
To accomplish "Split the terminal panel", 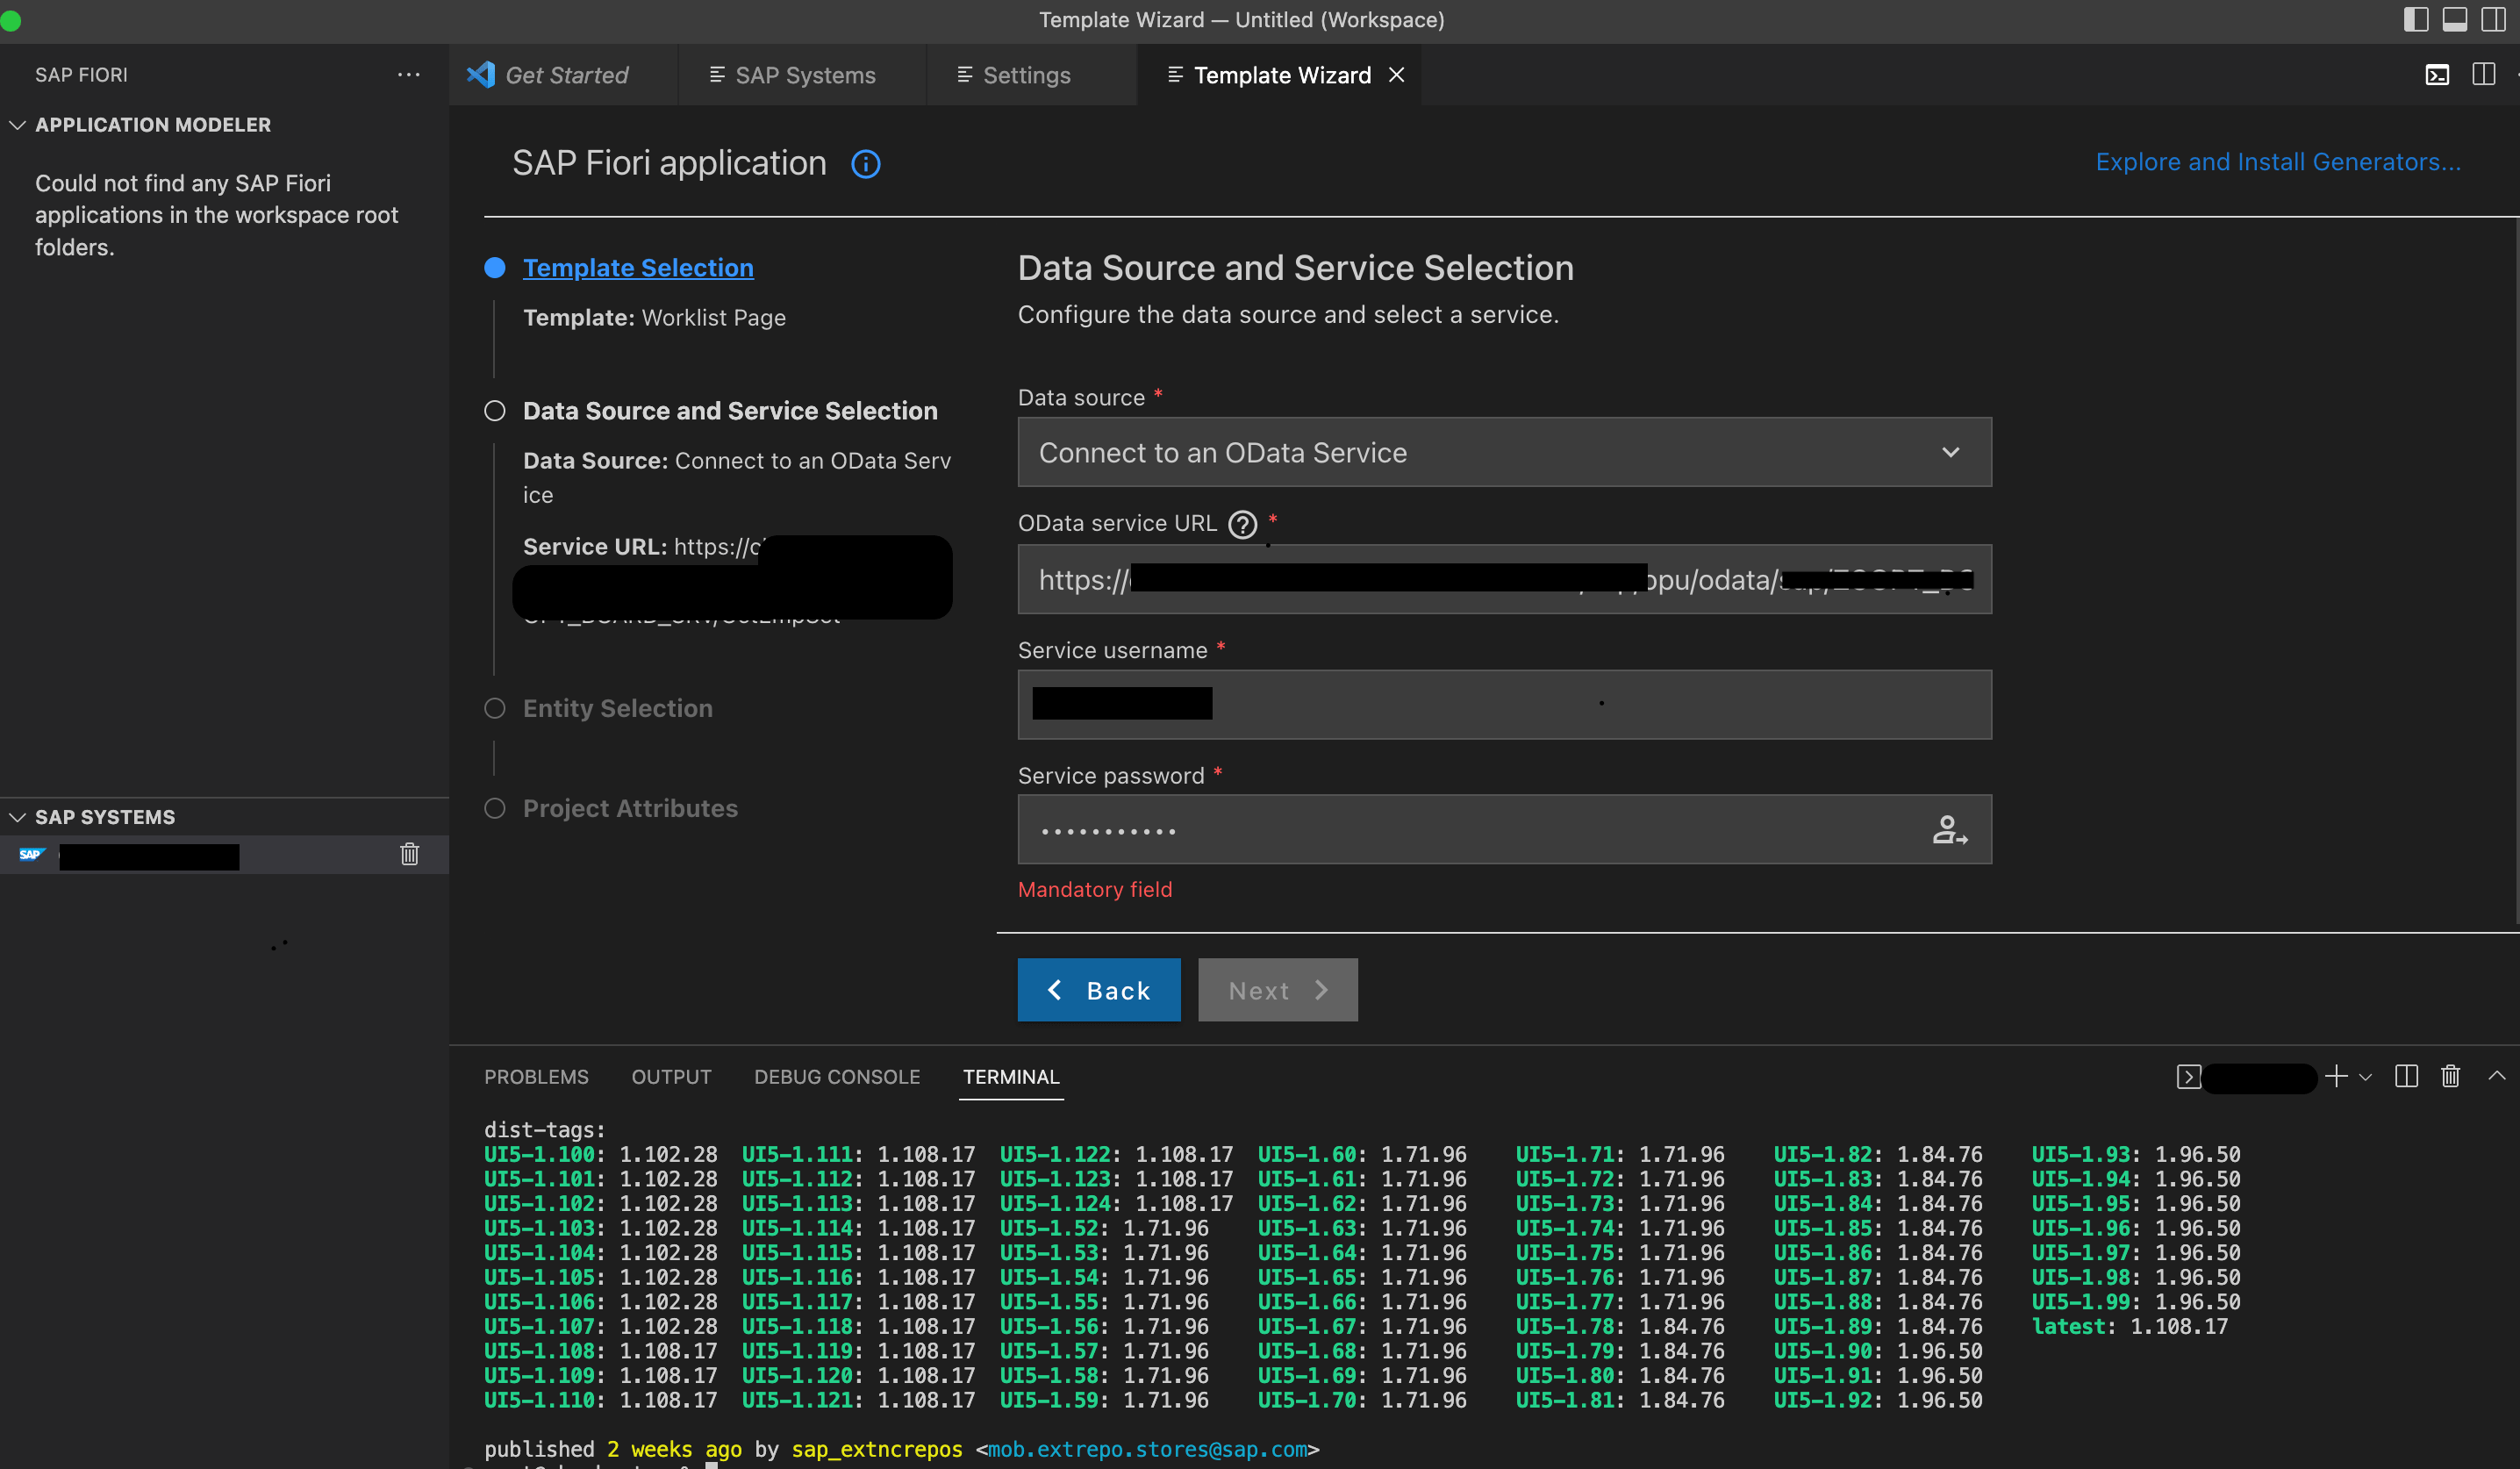I will (2406, 1076).
